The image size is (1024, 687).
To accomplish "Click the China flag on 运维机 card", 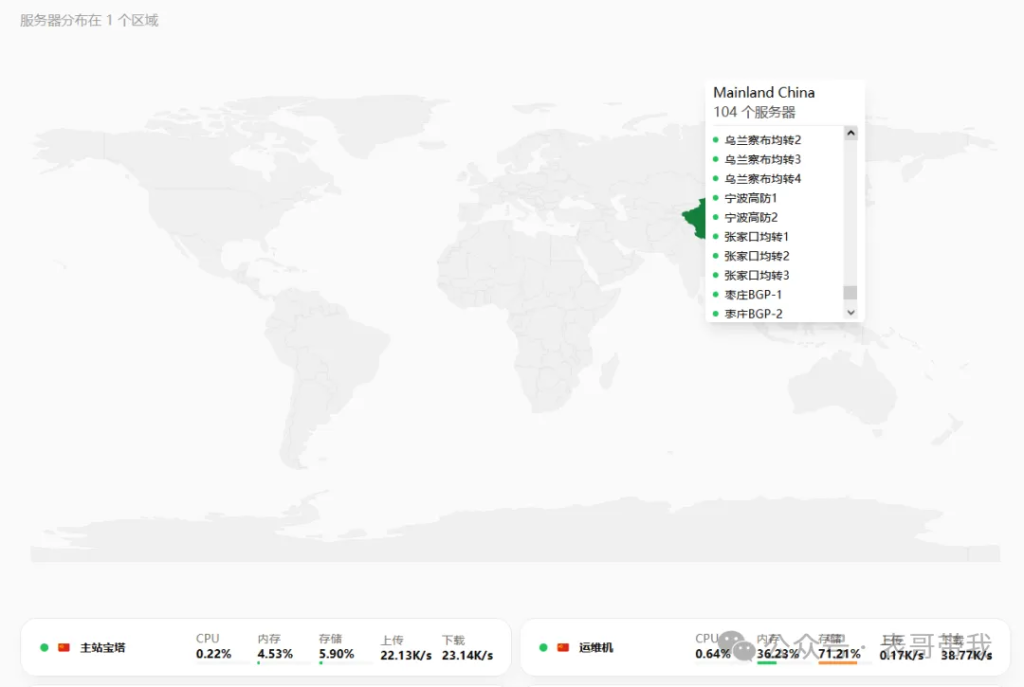I will tap(563, 647).
